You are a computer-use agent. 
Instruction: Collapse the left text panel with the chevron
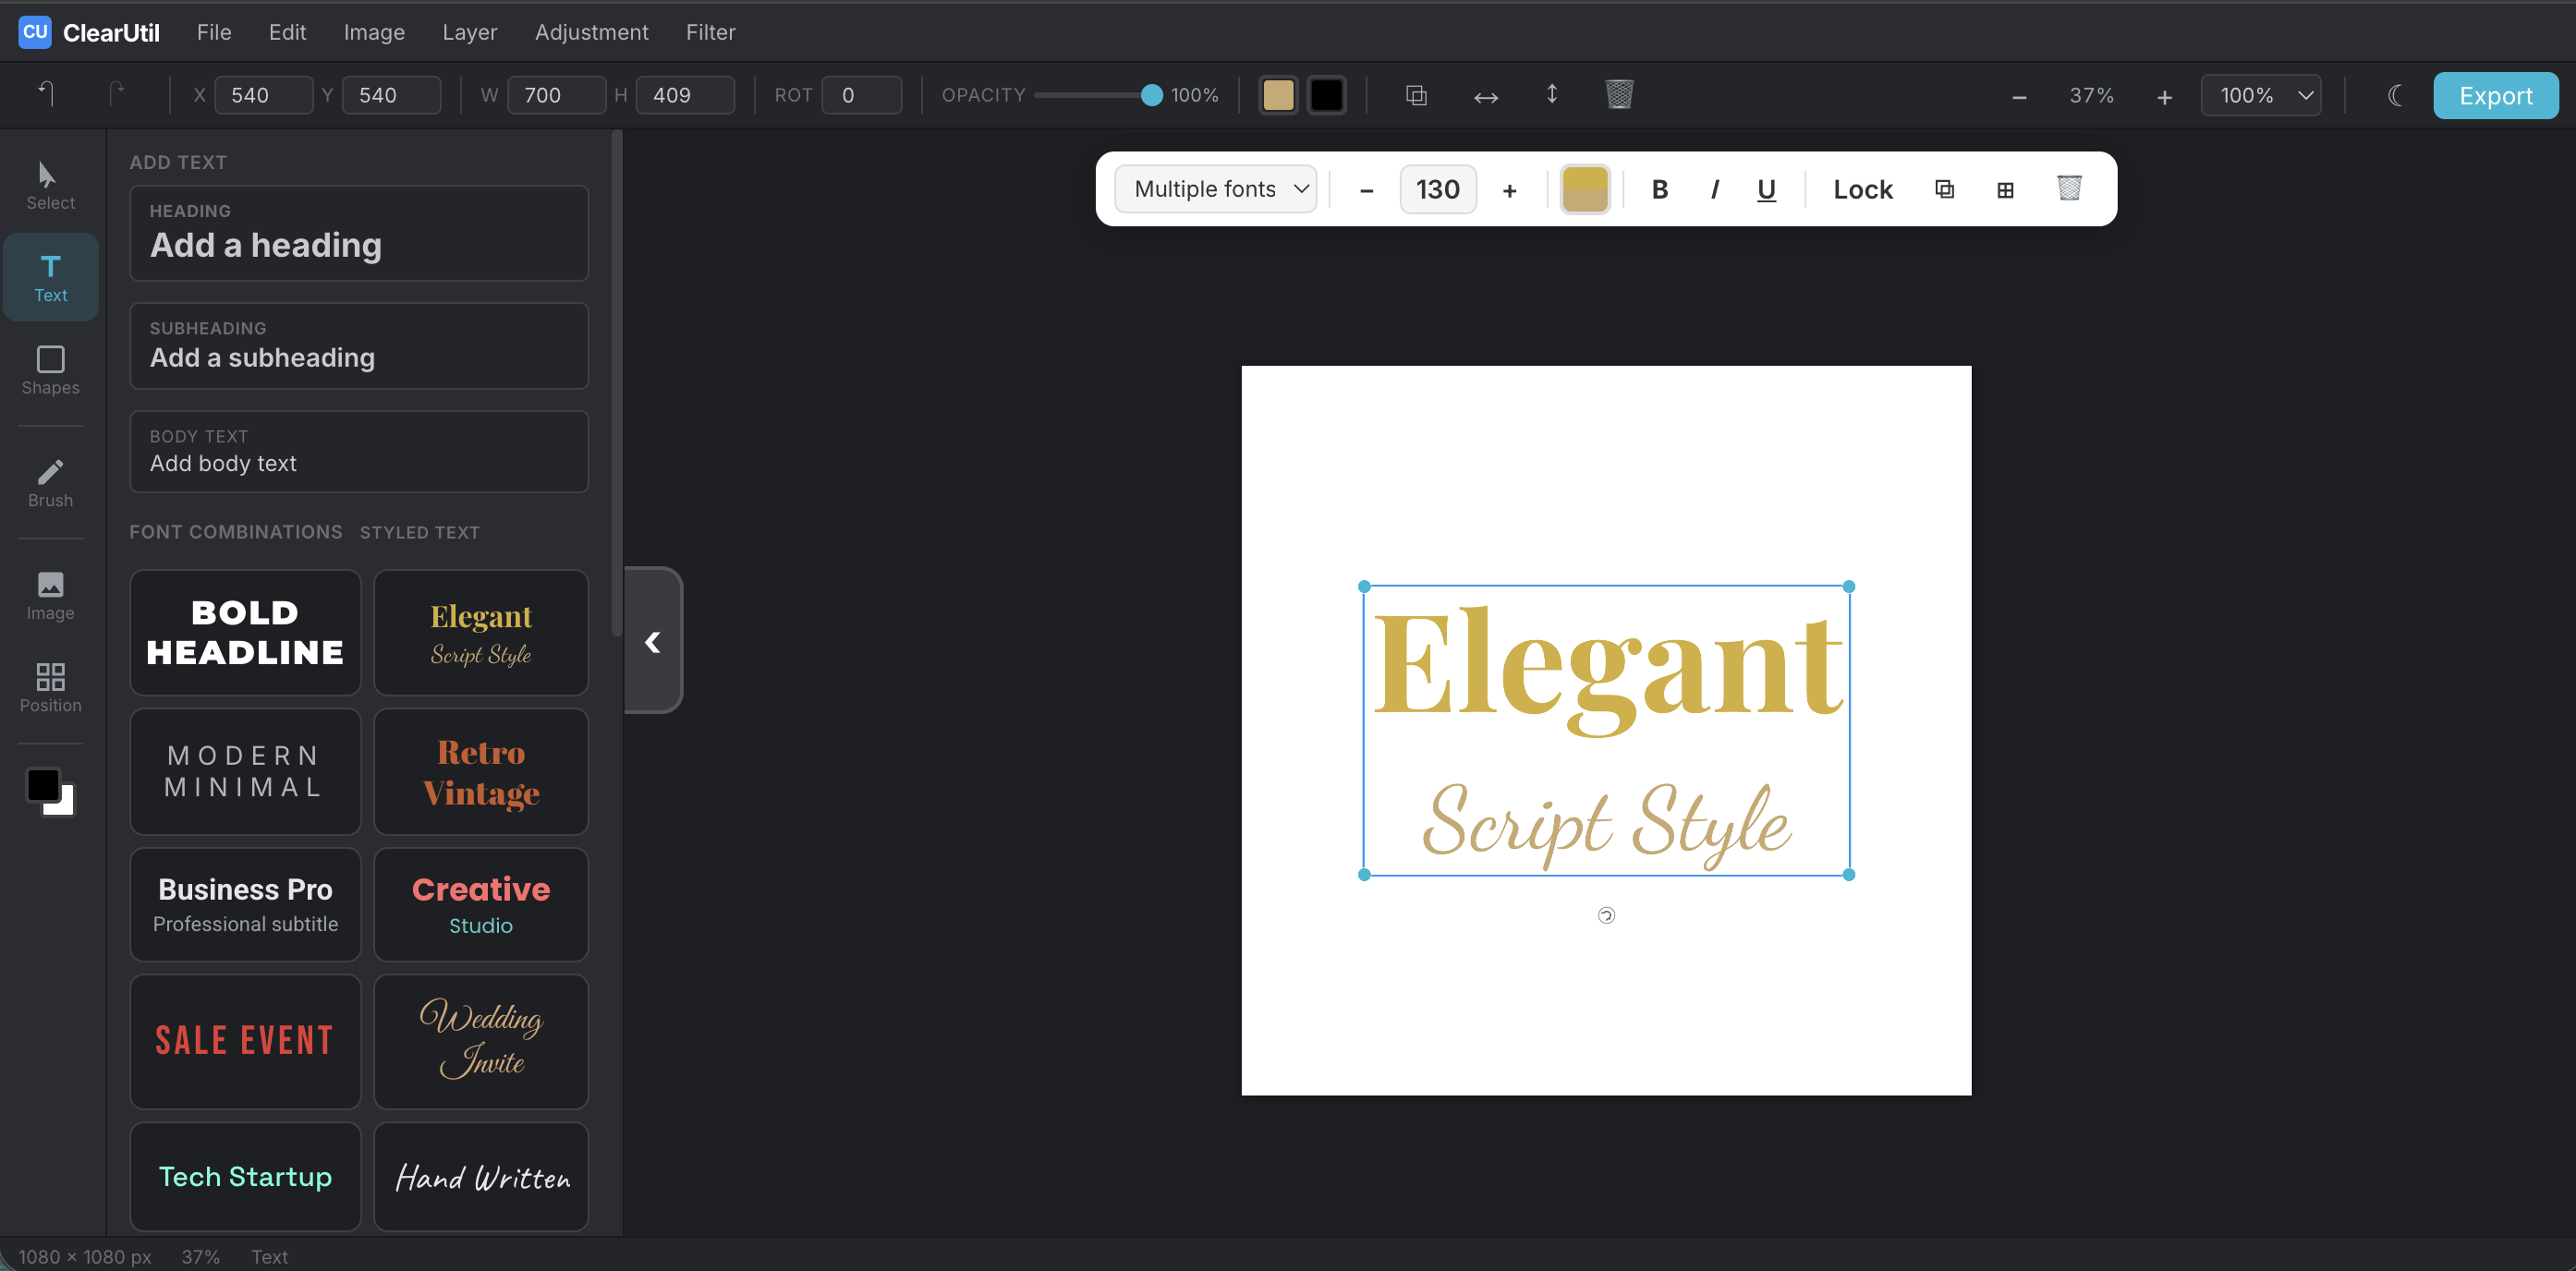pyautogui.click(x=654, y=641)
